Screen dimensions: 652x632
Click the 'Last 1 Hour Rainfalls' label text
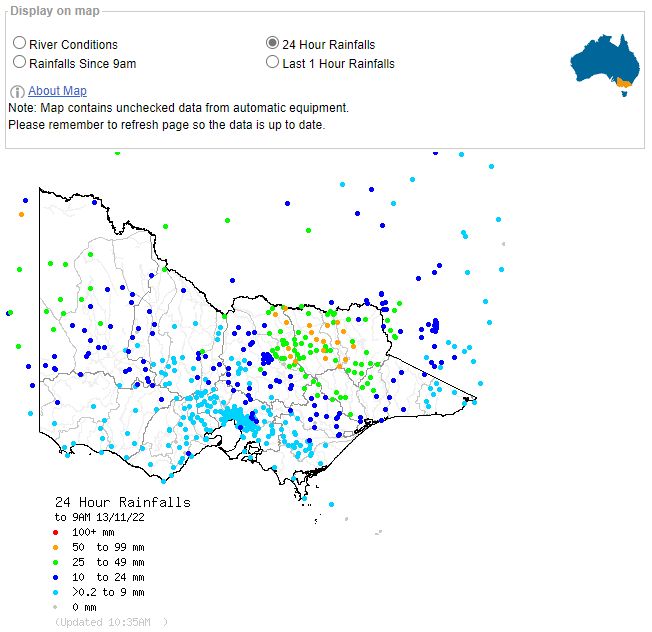[338, 64]
